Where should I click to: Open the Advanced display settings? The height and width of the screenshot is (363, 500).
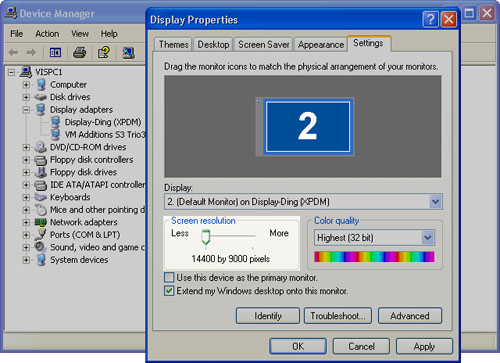(x=410, y=316)
